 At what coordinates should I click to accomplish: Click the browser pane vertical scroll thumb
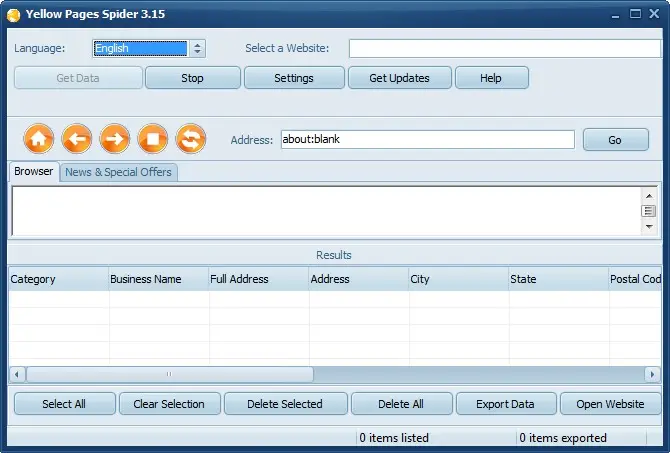pos(649,211)
